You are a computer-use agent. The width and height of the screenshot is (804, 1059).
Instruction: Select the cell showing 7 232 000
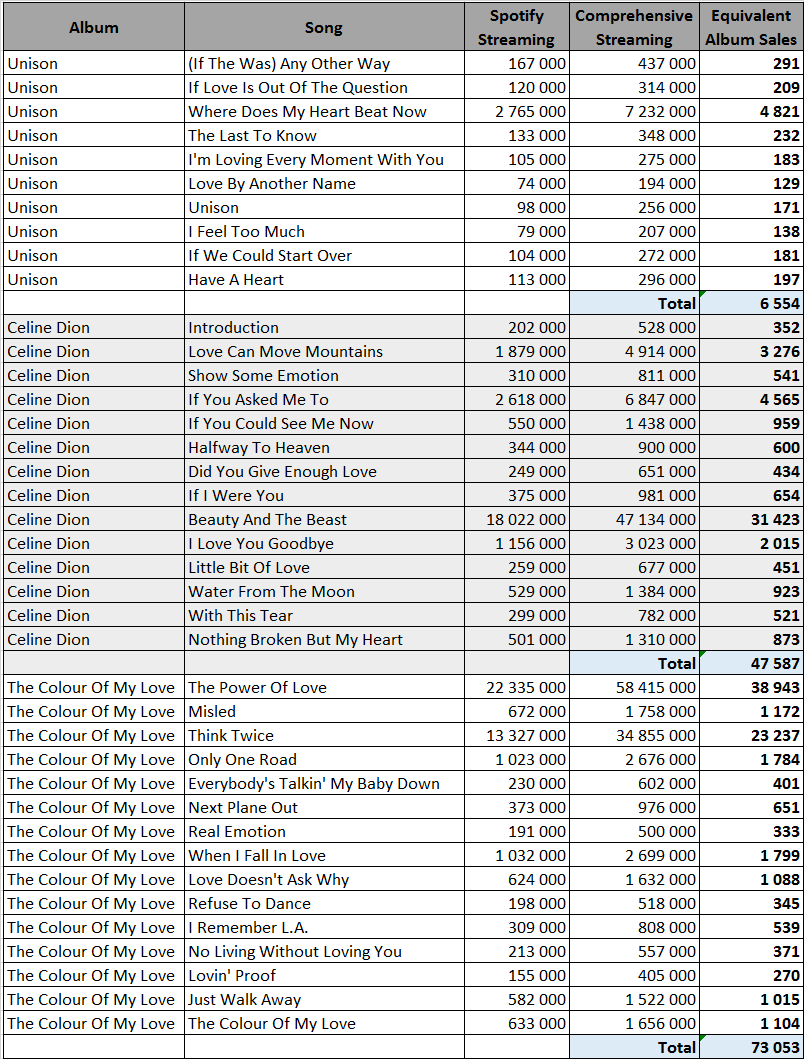tap(634, 111)
